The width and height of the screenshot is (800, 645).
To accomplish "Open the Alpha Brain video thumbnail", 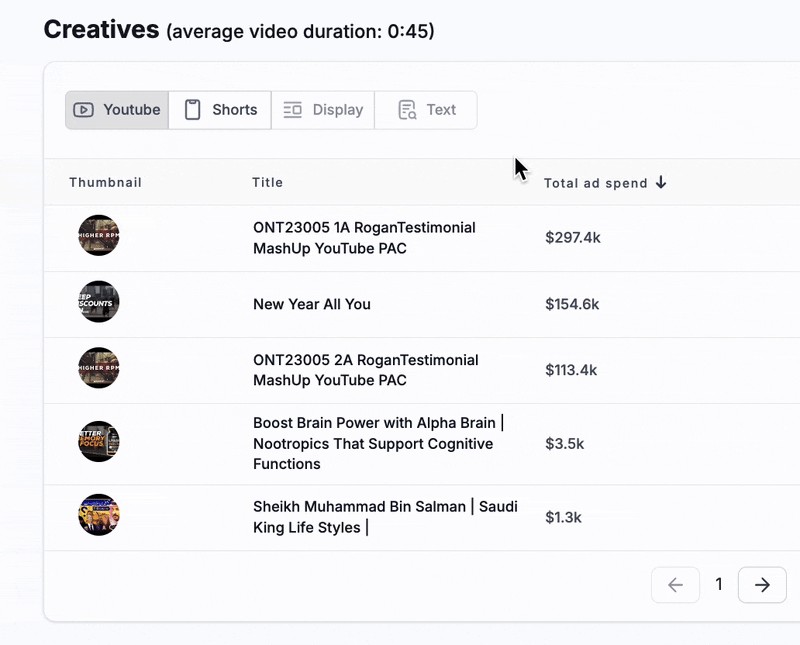I will point(98,441).
